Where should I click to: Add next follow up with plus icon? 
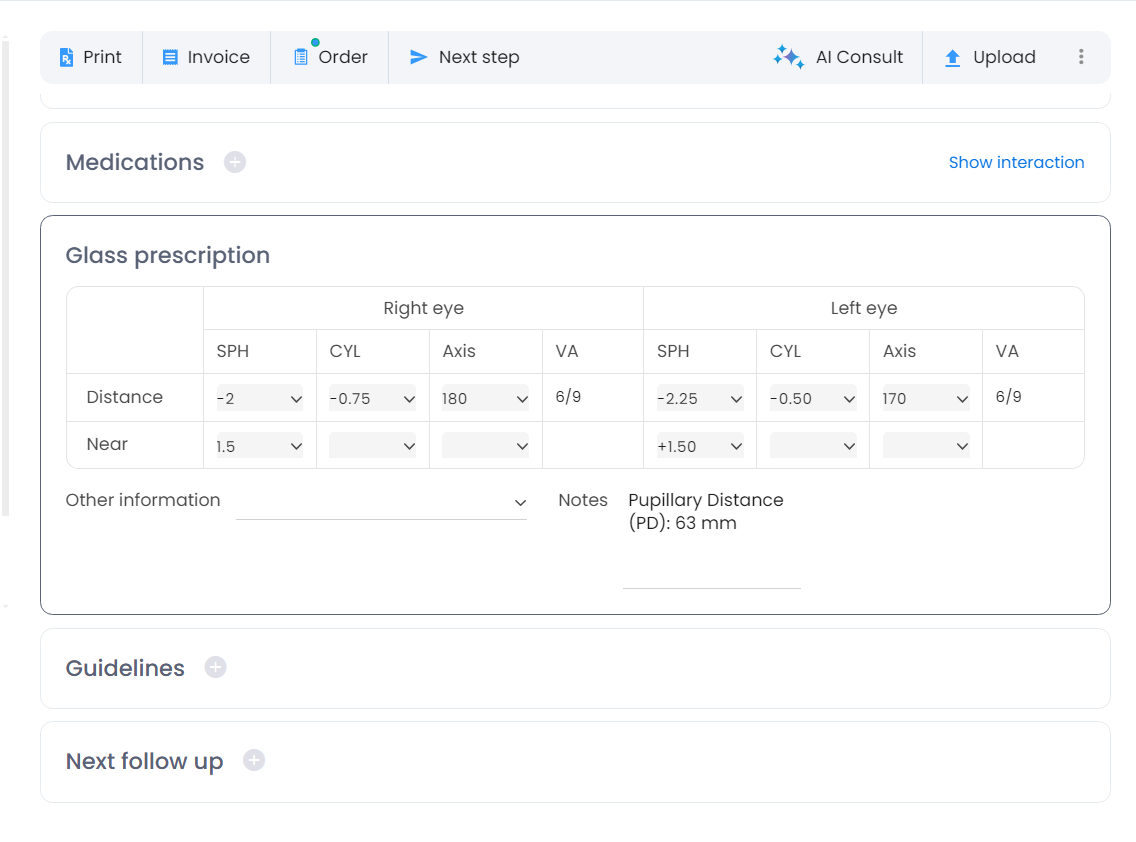[x=254, y=761]
